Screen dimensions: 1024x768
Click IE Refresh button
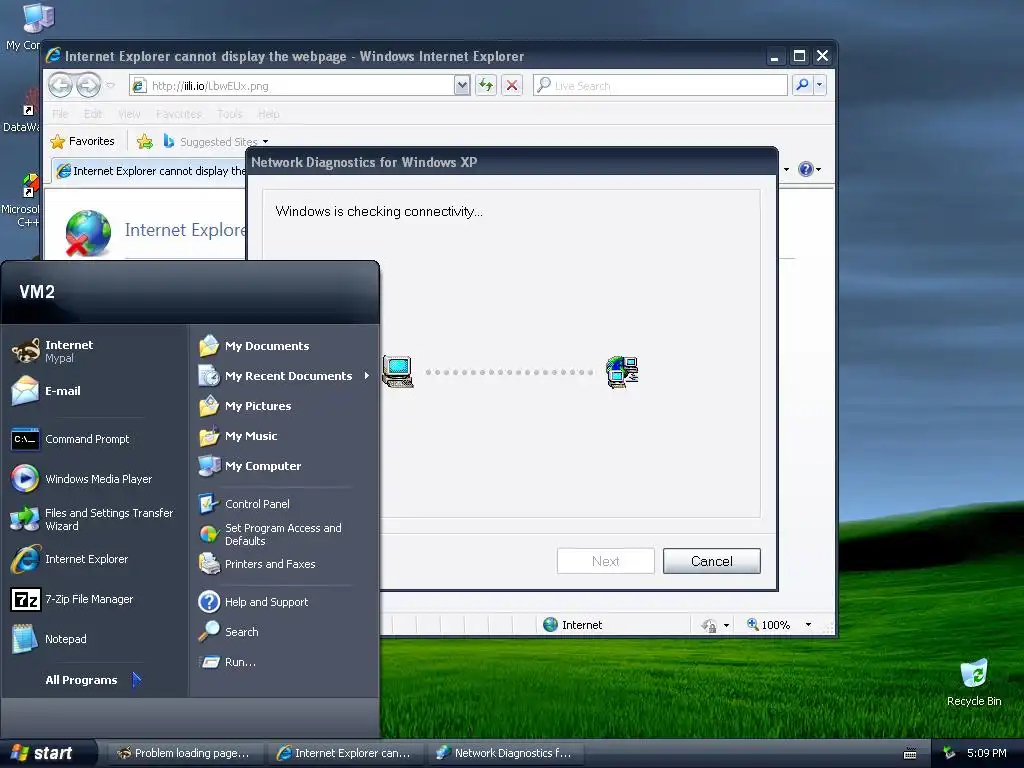click(x=486, y=86)
